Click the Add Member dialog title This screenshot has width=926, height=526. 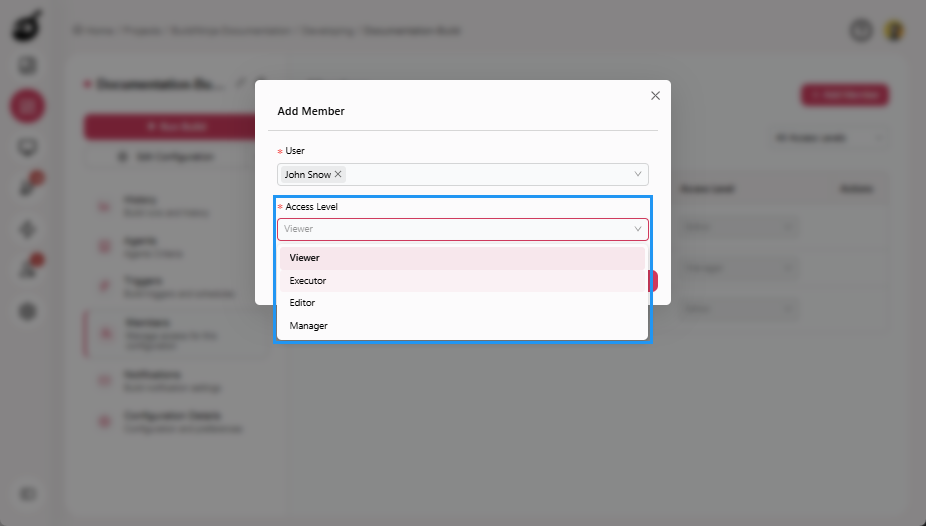pos(311,111)
